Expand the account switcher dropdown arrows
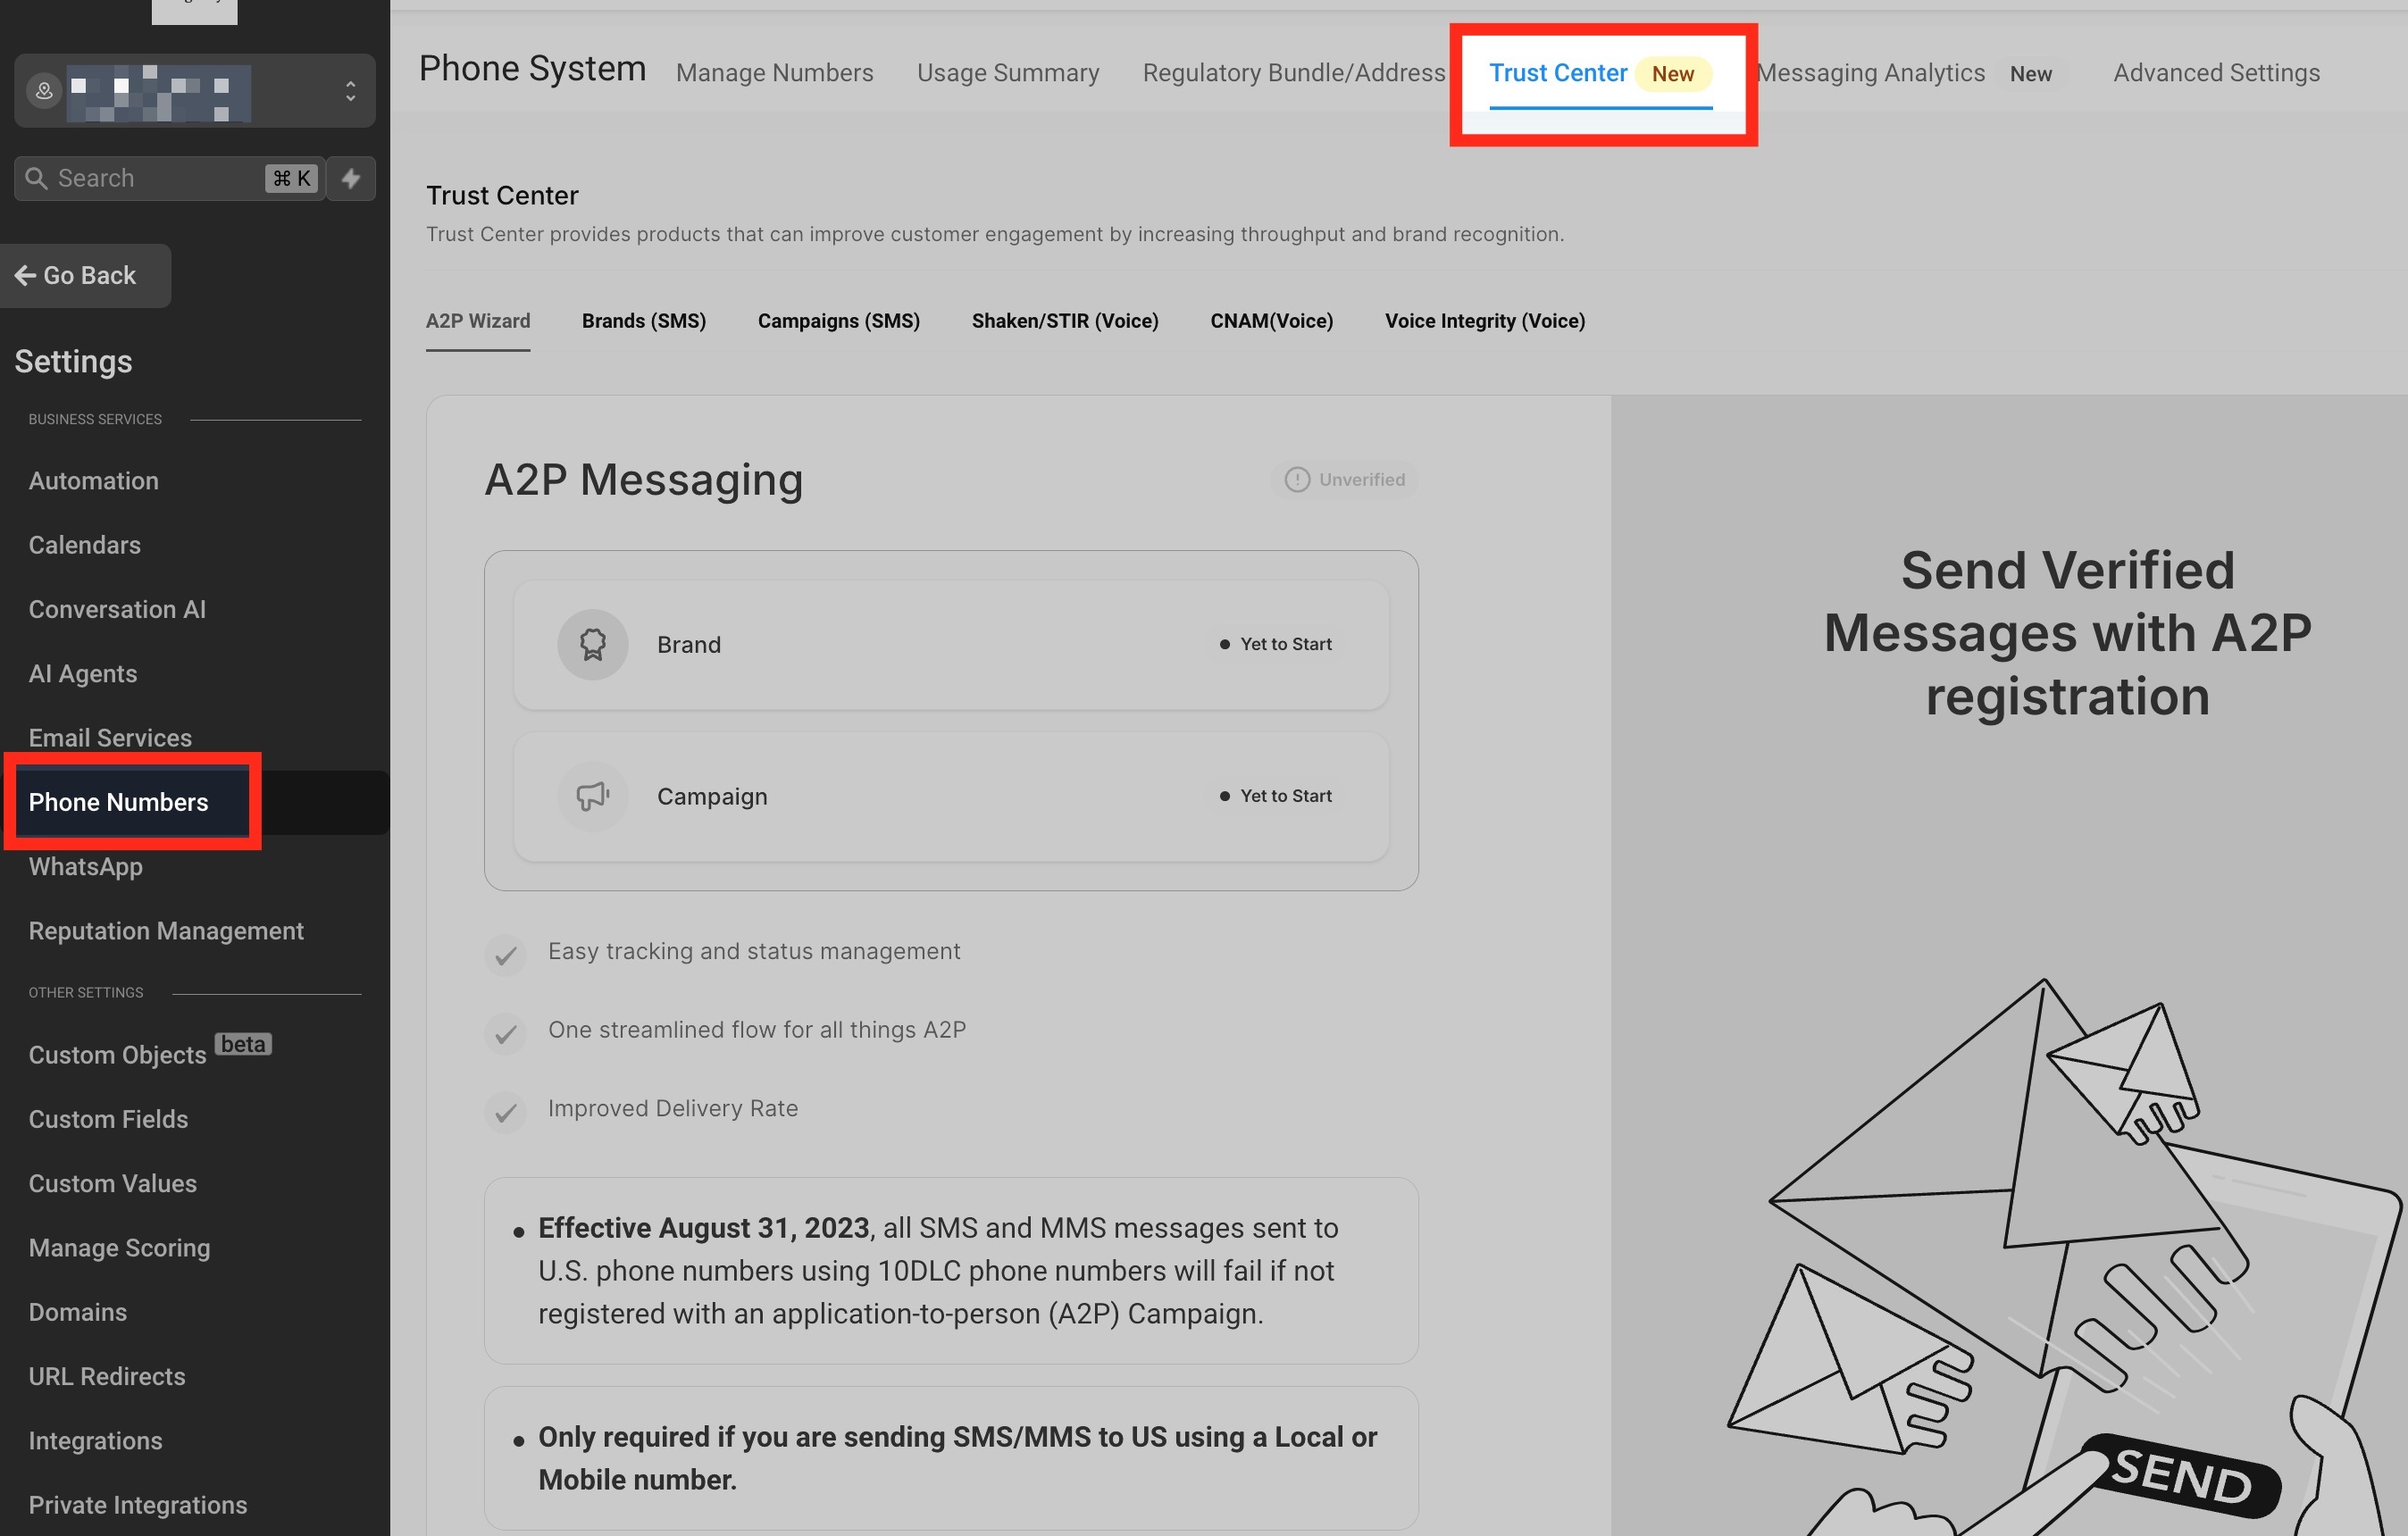The width and height of the screenshot is (2408, 1536). (350, 91)
